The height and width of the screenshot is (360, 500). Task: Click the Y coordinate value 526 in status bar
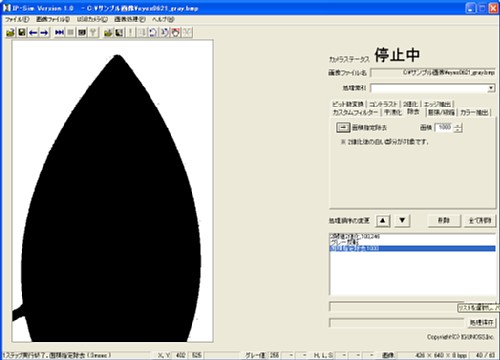pos(197,355)
